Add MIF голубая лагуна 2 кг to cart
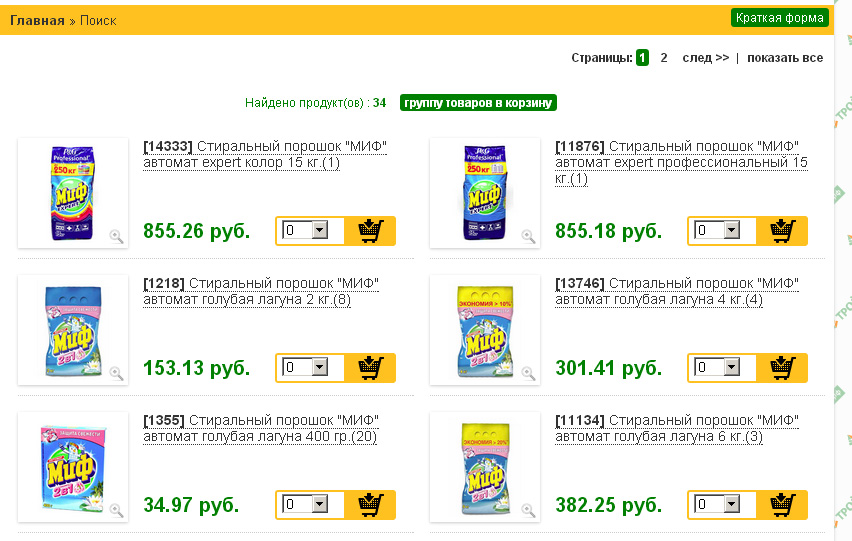852x541 pixels. pos(370,368)
